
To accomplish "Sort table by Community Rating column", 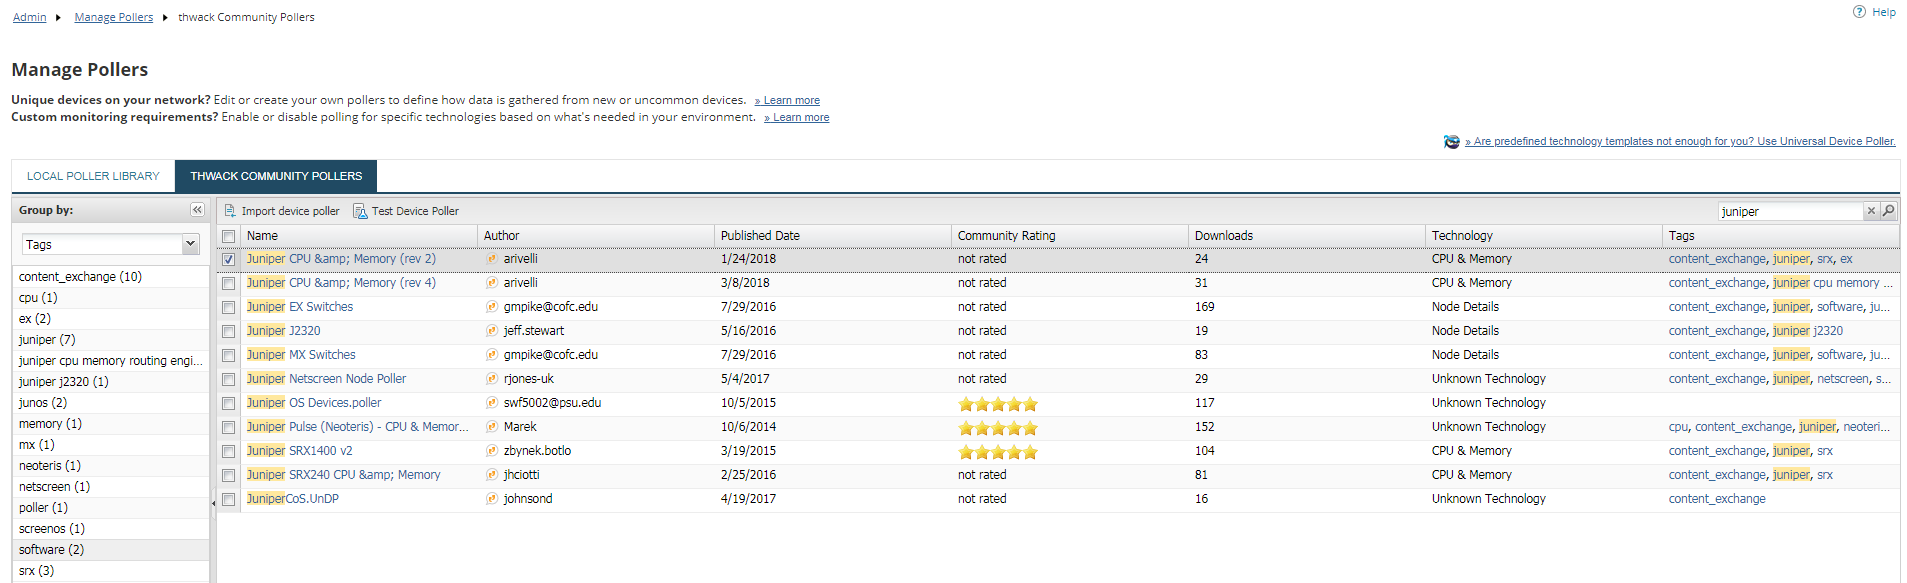I will [x=1070, y=236].
